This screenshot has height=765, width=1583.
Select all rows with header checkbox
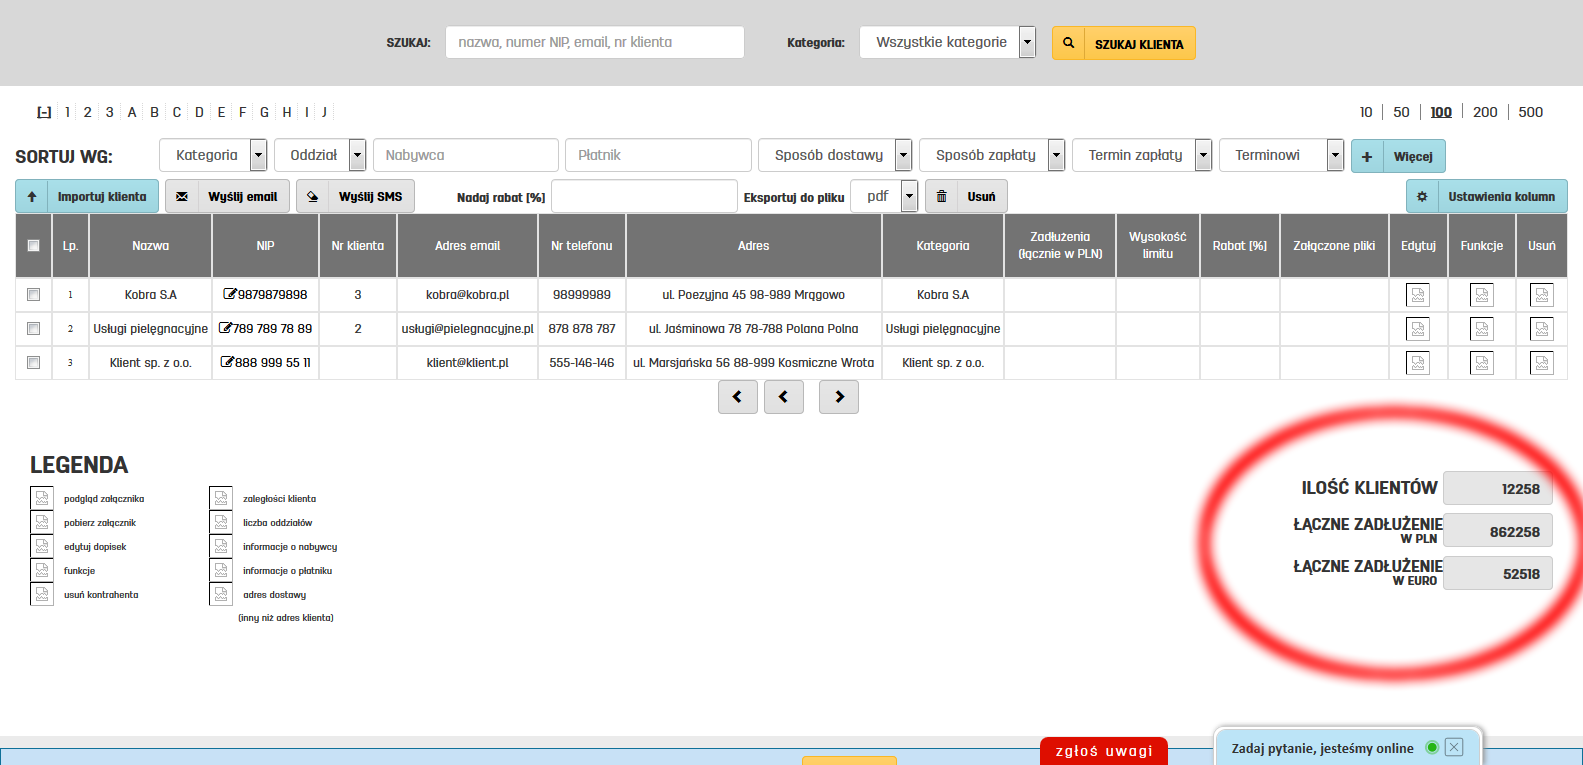[x=33, y=246]
